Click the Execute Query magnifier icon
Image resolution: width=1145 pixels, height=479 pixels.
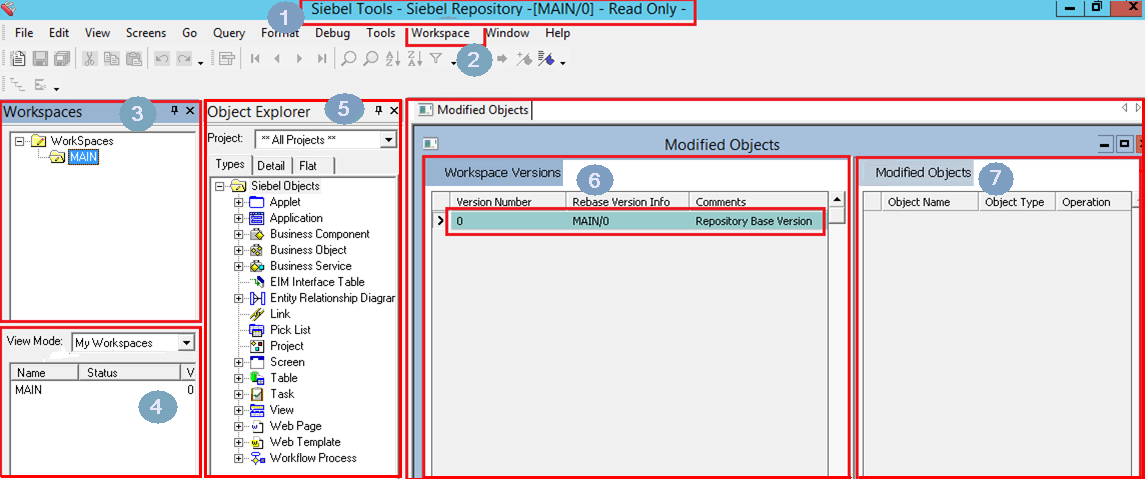point(370,59)
